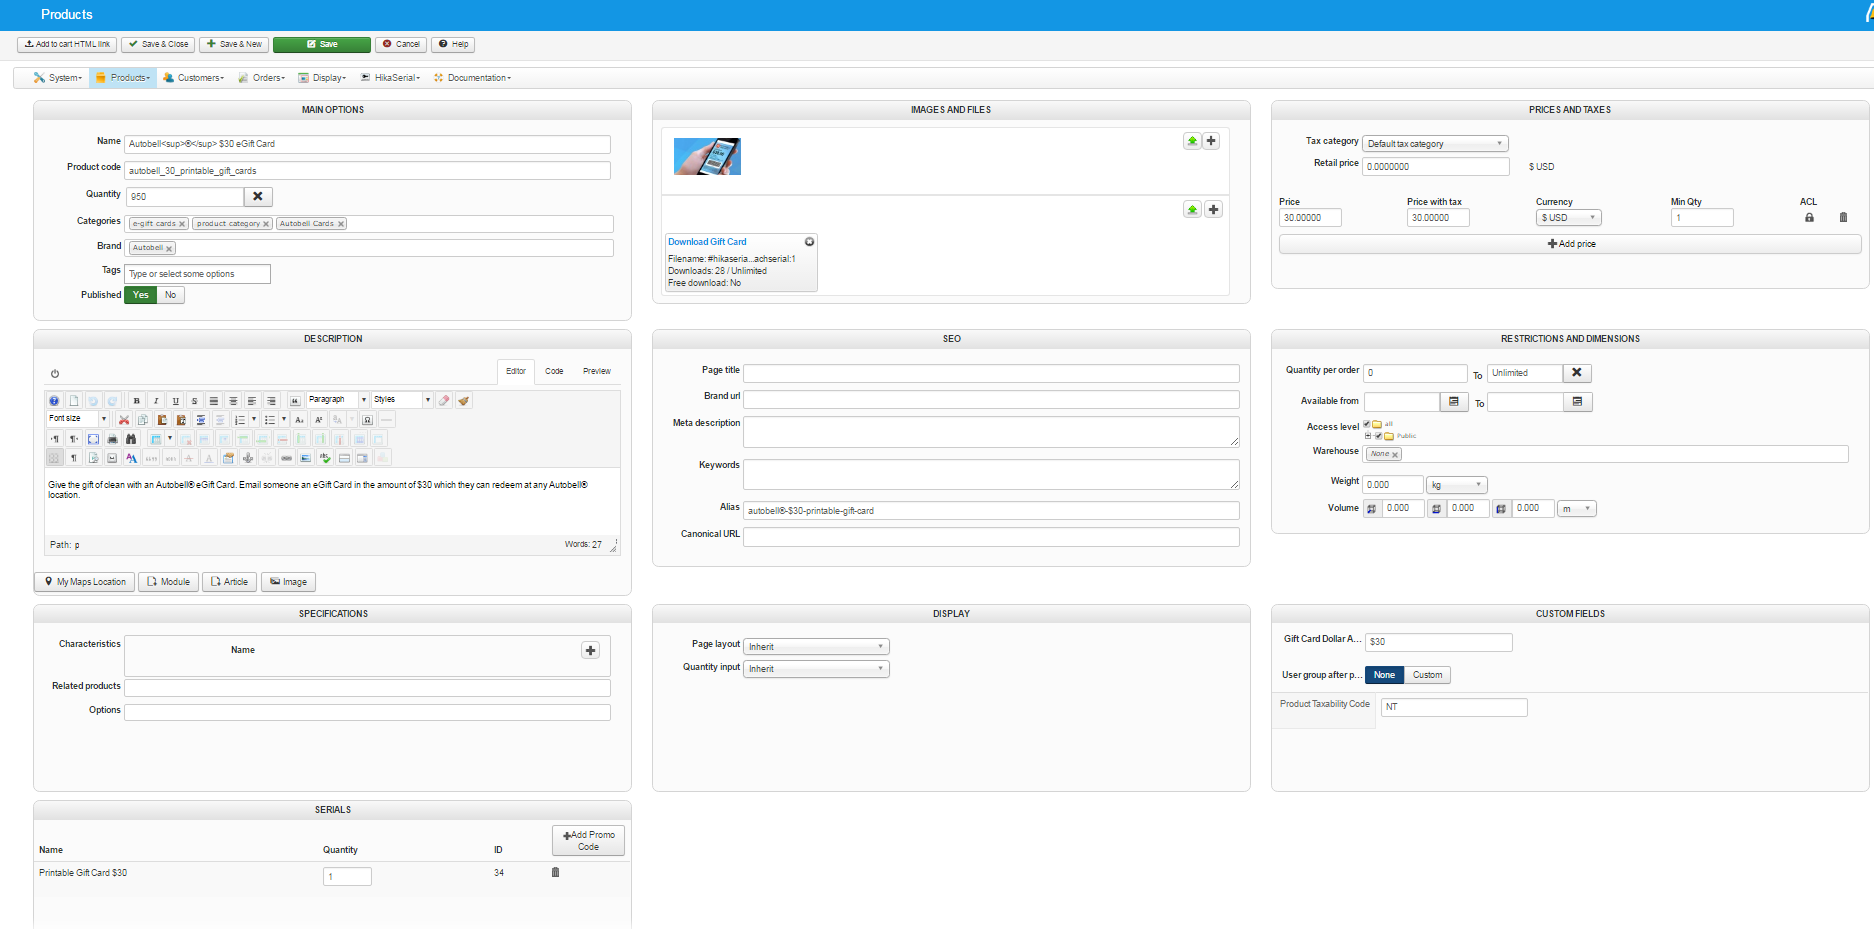Screen dimensions: 1874x929
Task: Open the Paragraph format dropdown in the editor
Action: pyautogui.click(x=337, y=400)
